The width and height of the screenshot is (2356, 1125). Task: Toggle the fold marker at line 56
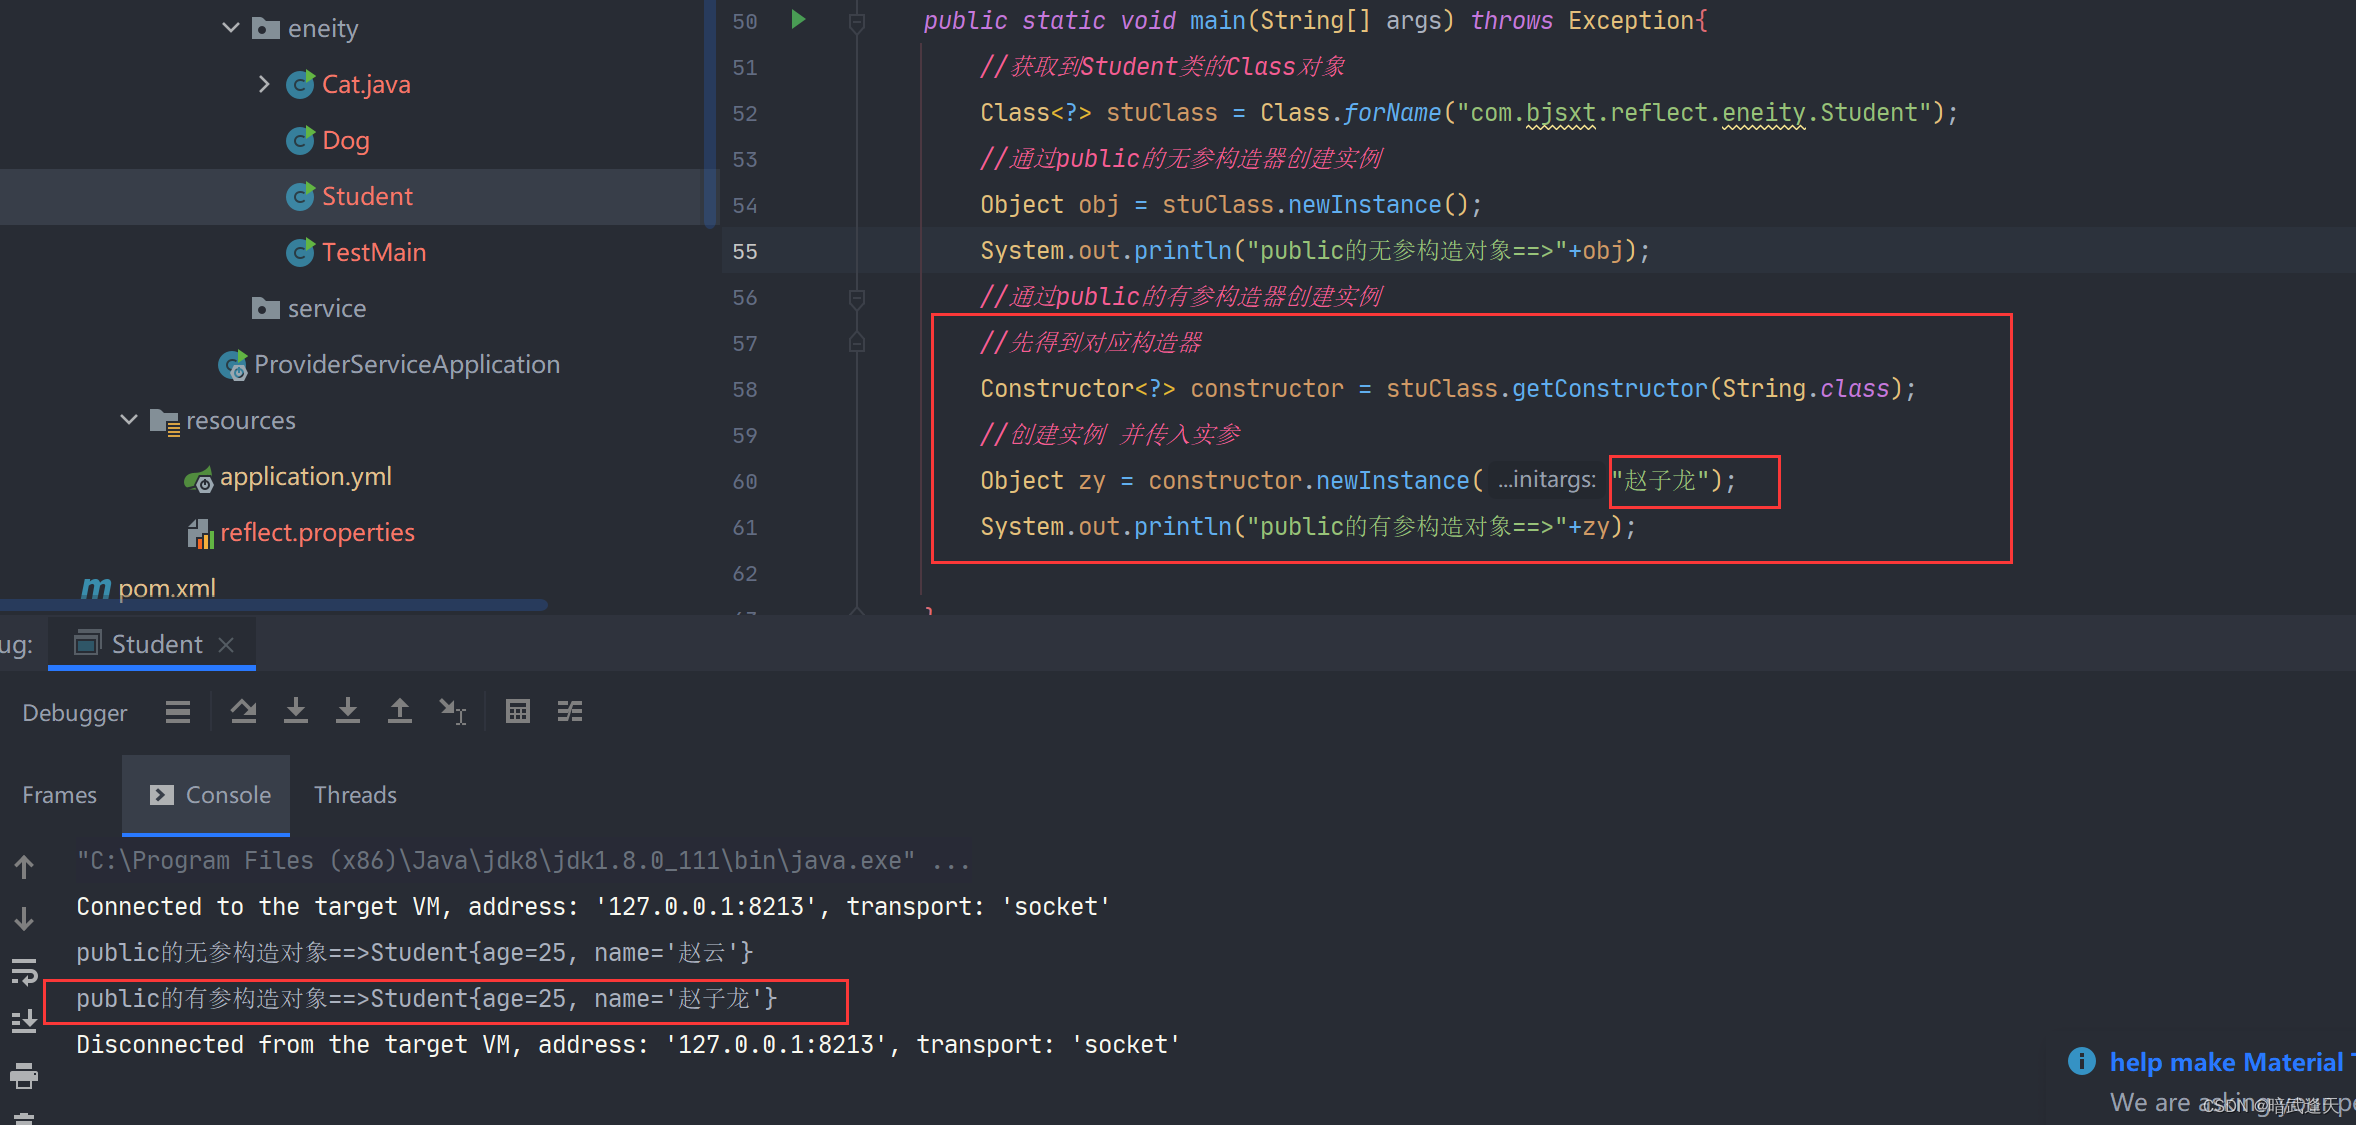click(856, 297)
